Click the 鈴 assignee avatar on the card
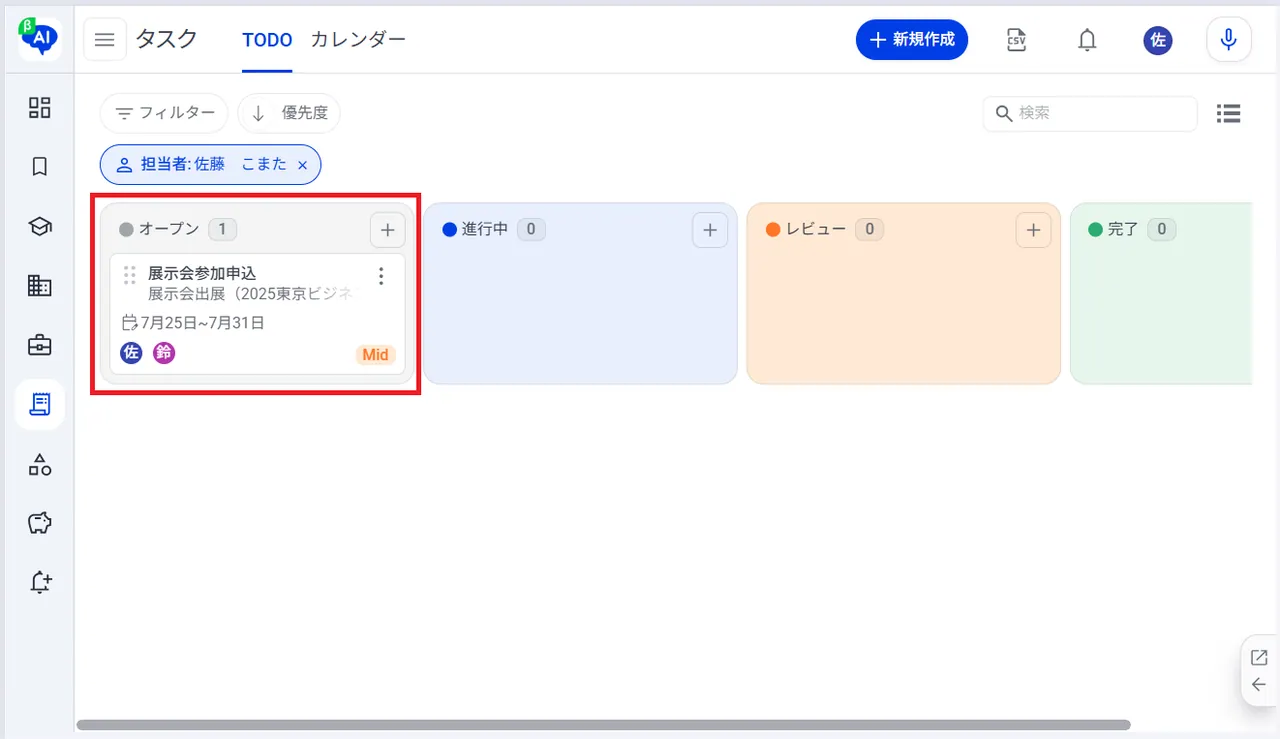The height and width of the screenshot is (739, 1280). coord(164,353)
